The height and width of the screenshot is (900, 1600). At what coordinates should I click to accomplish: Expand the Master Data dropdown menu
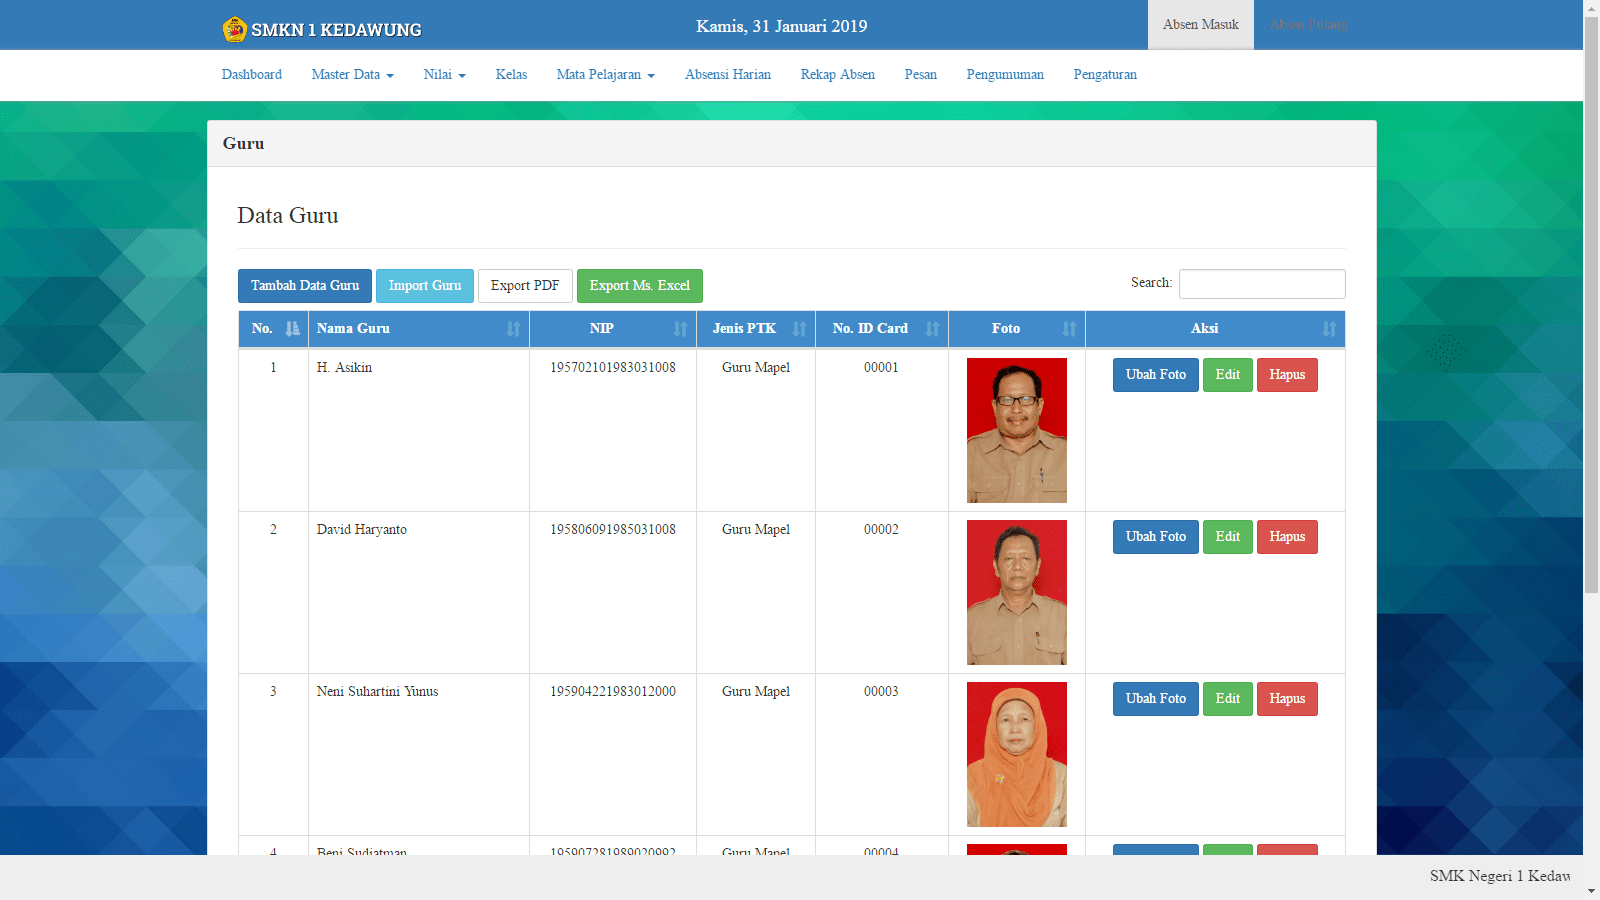(353, 75)
